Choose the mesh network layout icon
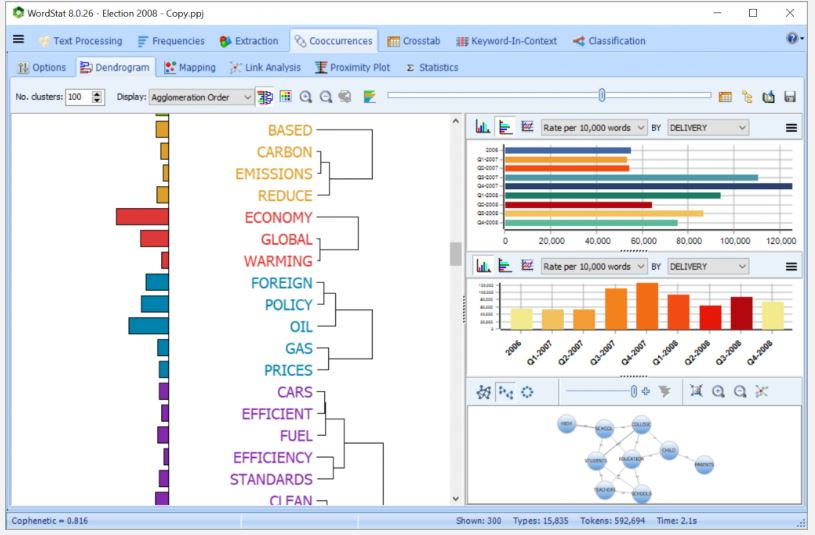This screenshot has width=815, height=535. 483,392
